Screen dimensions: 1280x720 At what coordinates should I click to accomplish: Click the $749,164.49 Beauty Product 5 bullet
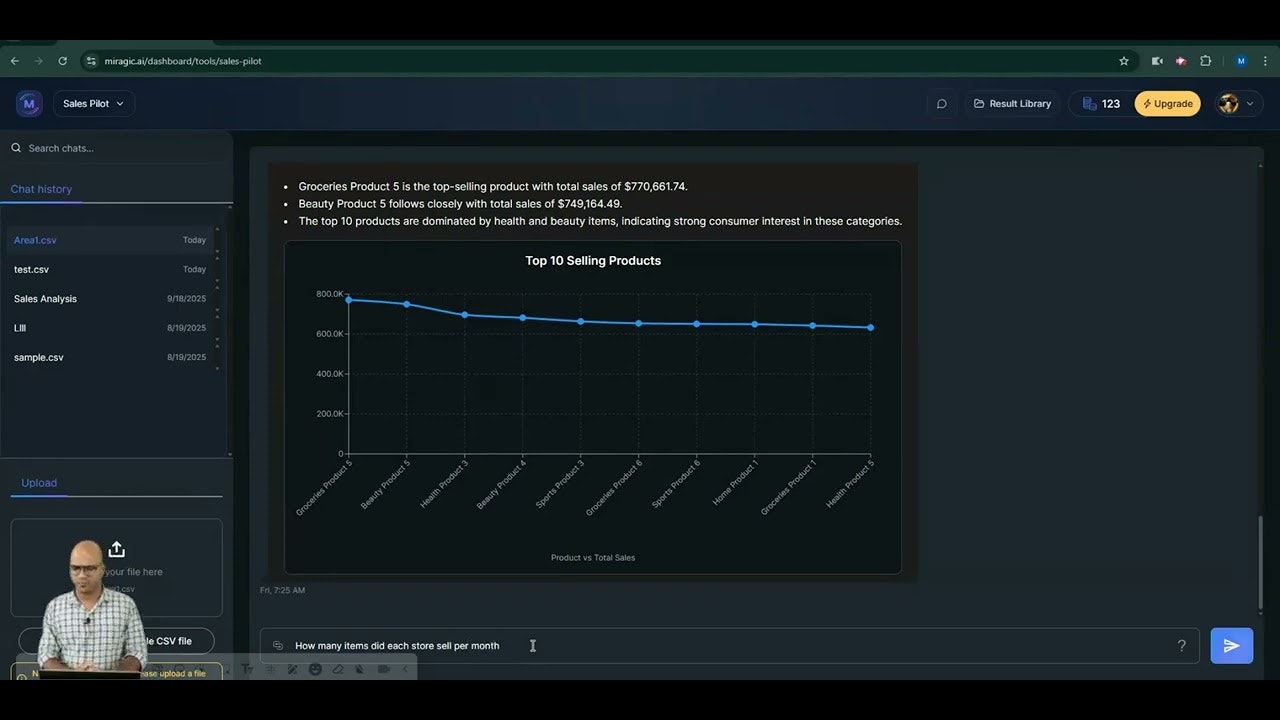460,204
